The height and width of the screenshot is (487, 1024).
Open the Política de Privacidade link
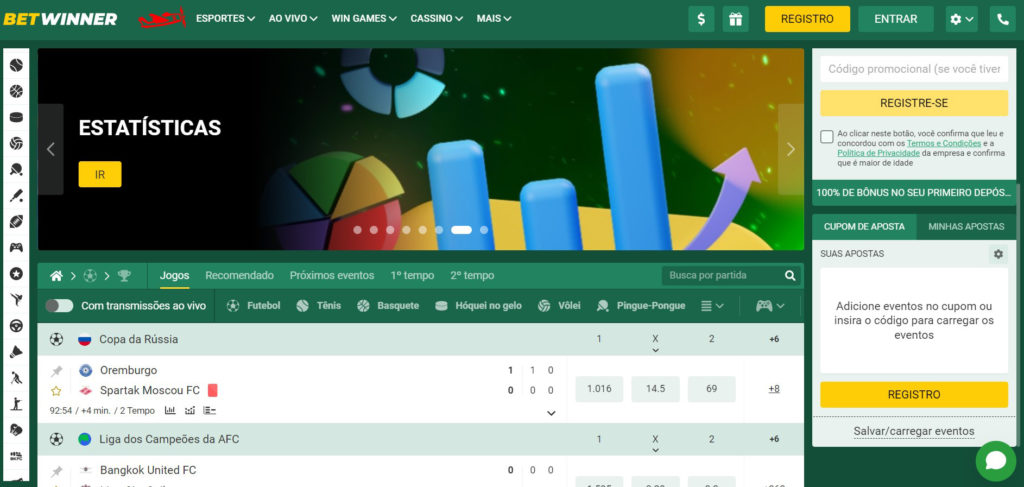878,153
